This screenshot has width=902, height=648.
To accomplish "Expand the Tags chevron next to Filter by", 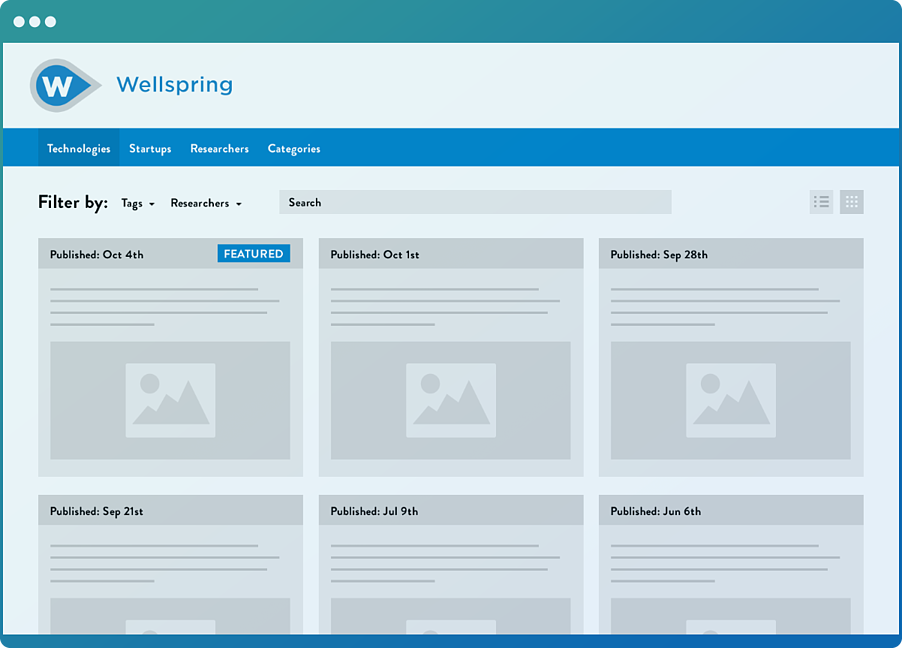I will [152, 204].
